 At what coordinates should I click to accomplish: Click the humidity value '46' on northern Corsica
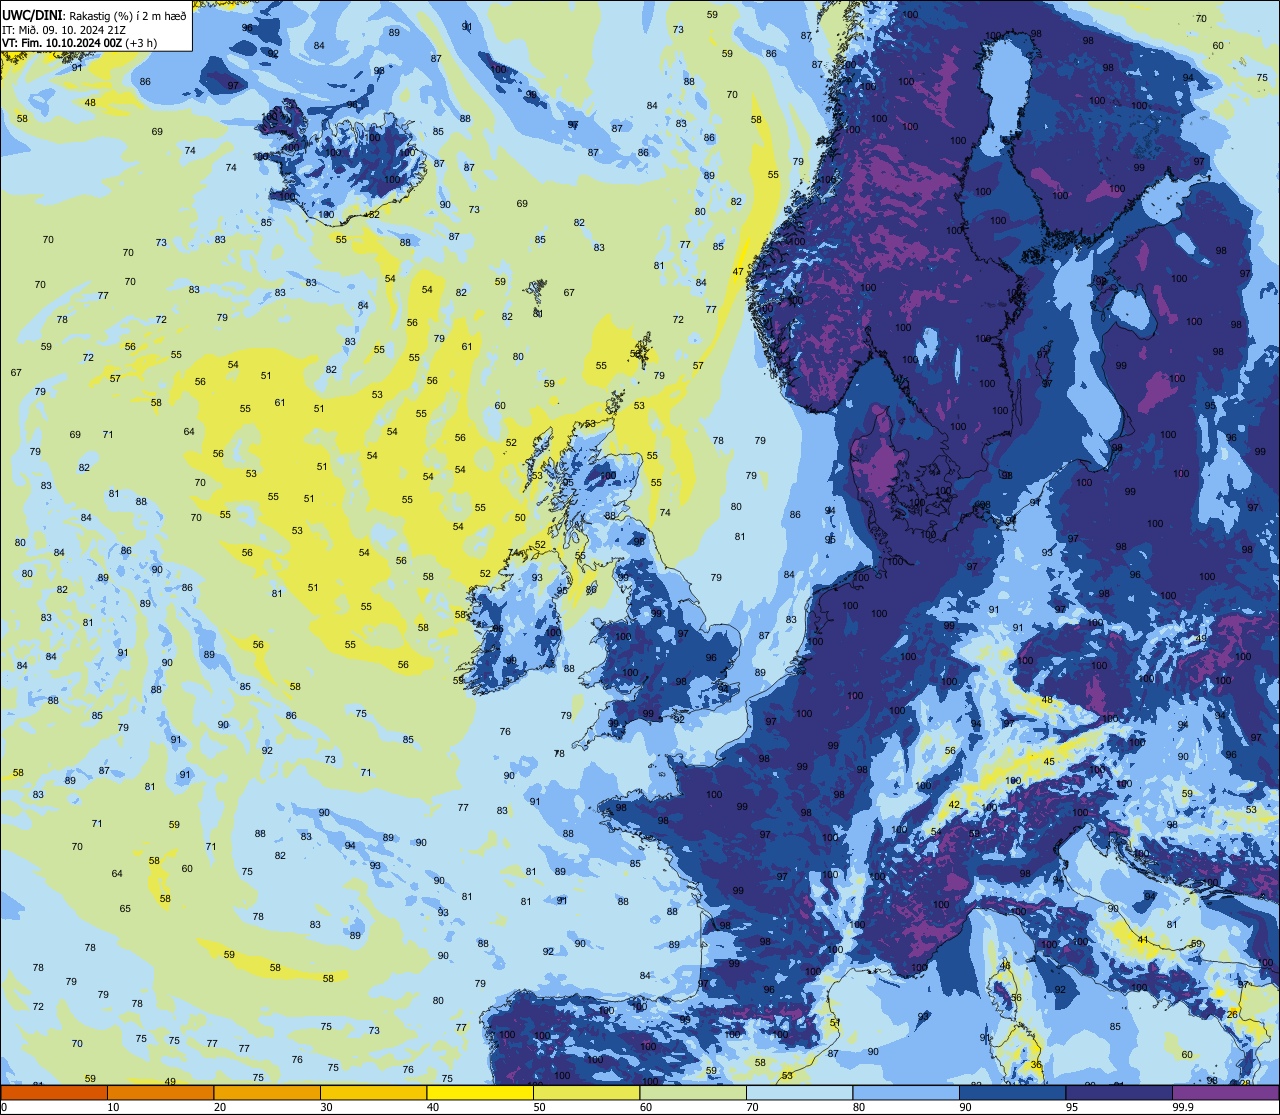(x=1006, y=967)
